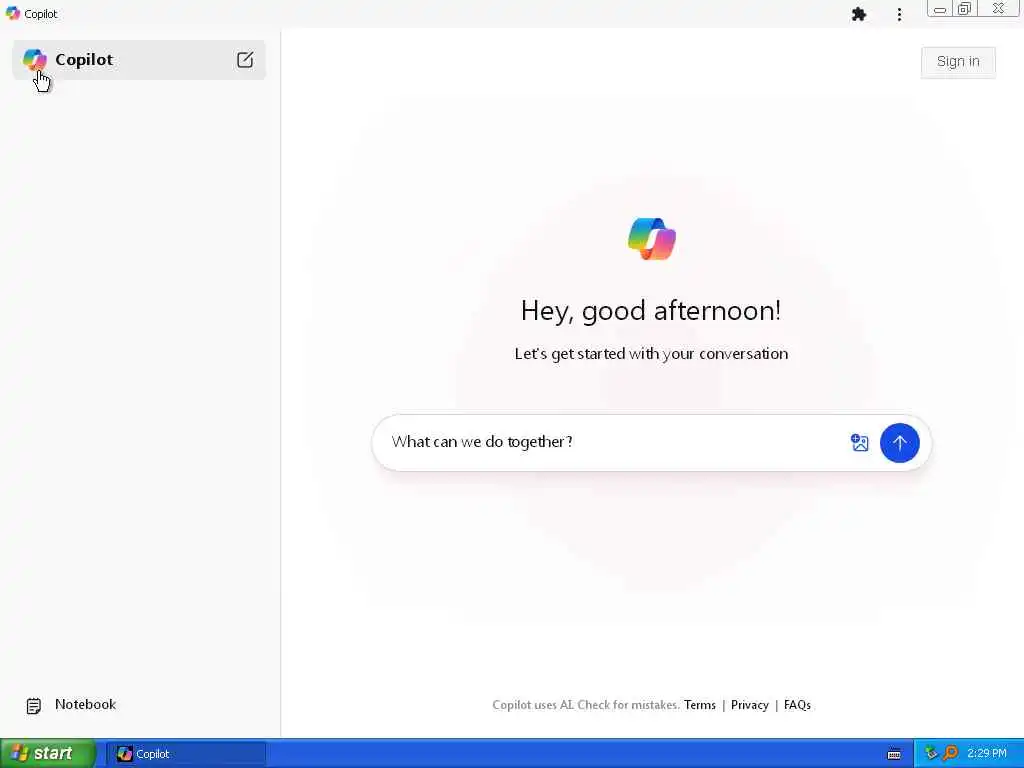The image size is (1024, 768).
Task: Click 'Copilot uses AI. Check for mistakes.' text
Action: click(x=586, y=705)
